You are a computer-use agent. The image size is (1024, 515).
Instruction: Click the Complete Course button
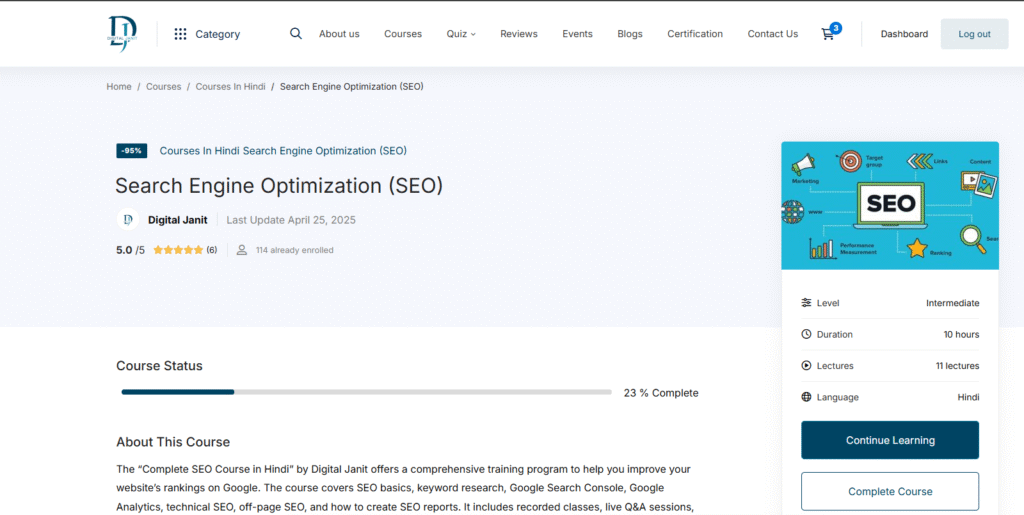click(889, 491)
